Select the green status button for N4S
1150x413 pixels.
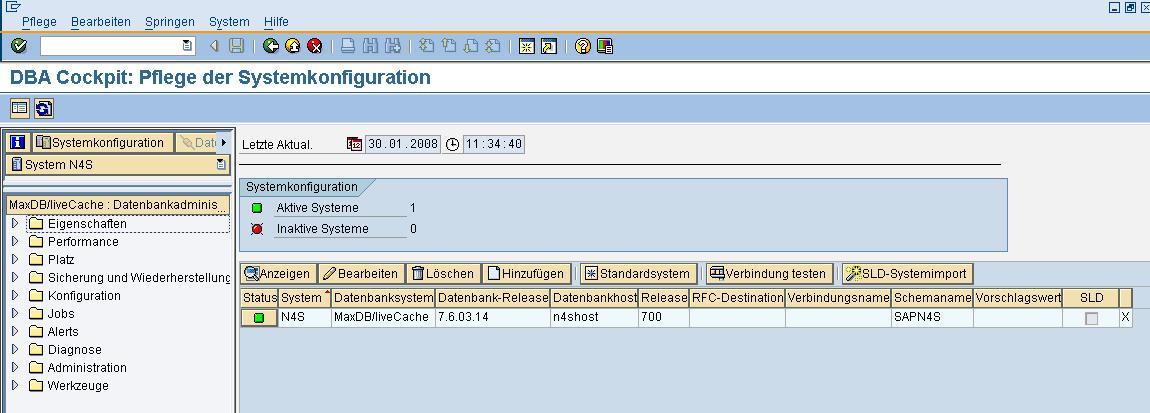tap(259, 318)
